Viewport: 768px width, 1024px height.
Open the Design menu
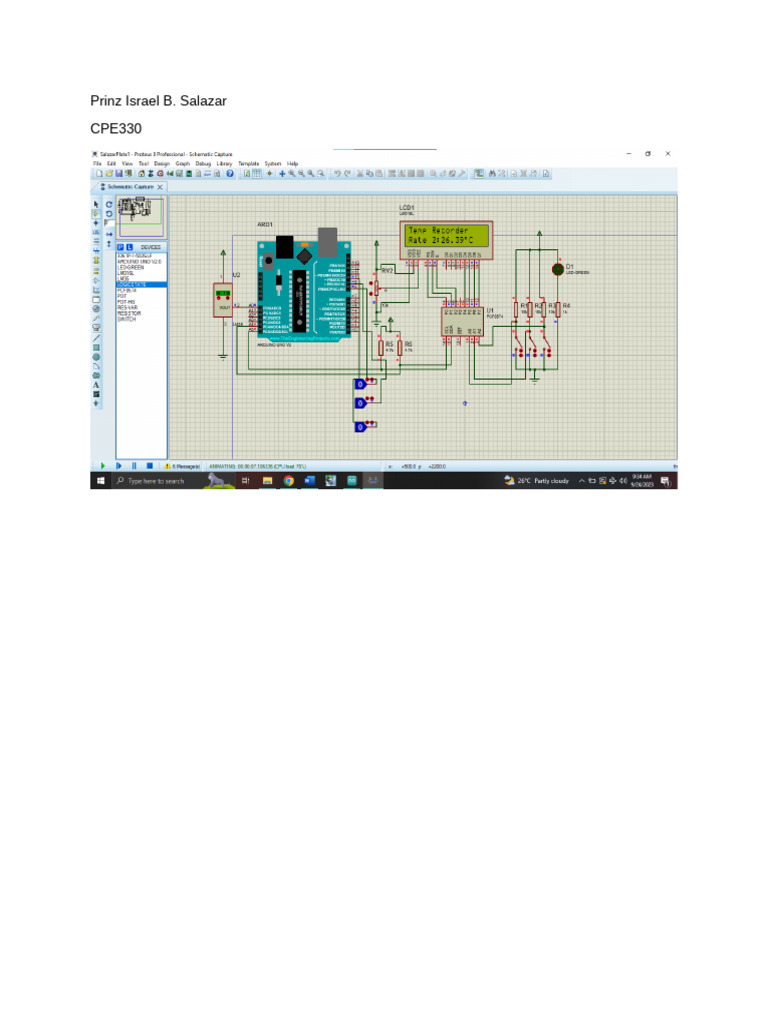click(x=162, y=163)
